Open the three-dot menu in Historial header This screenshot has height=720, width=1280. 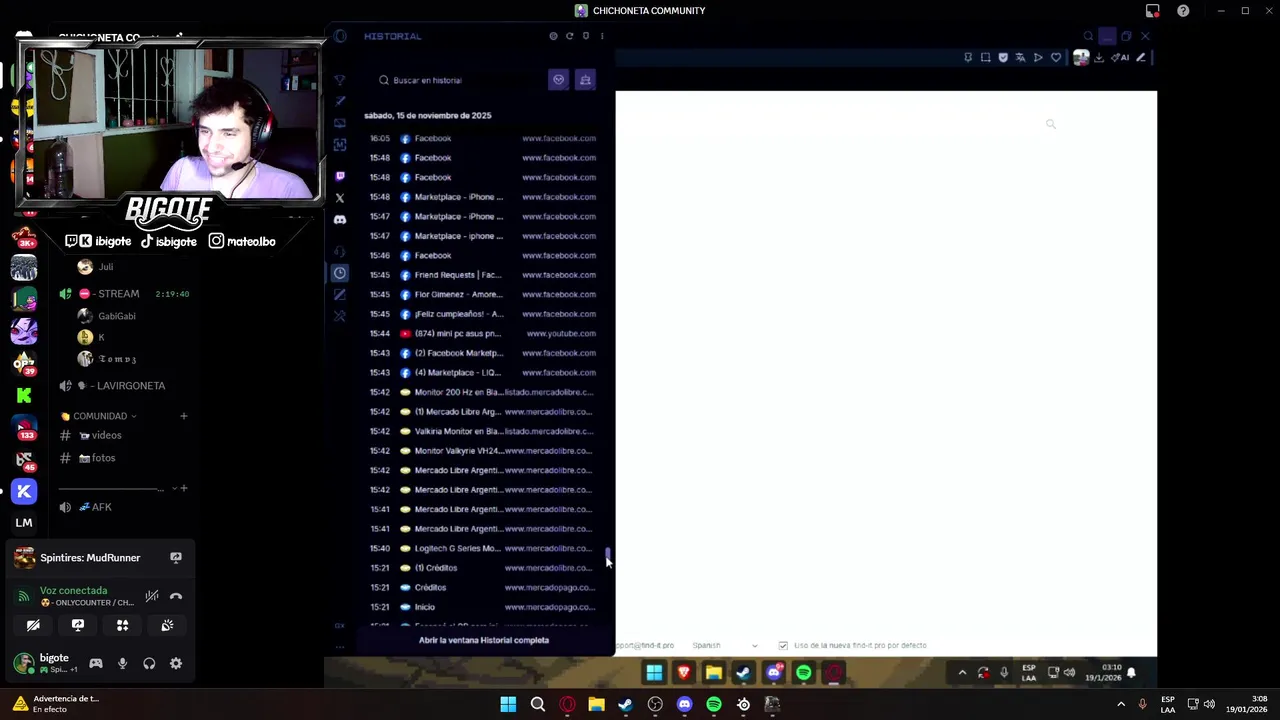[x=602, y=36]
